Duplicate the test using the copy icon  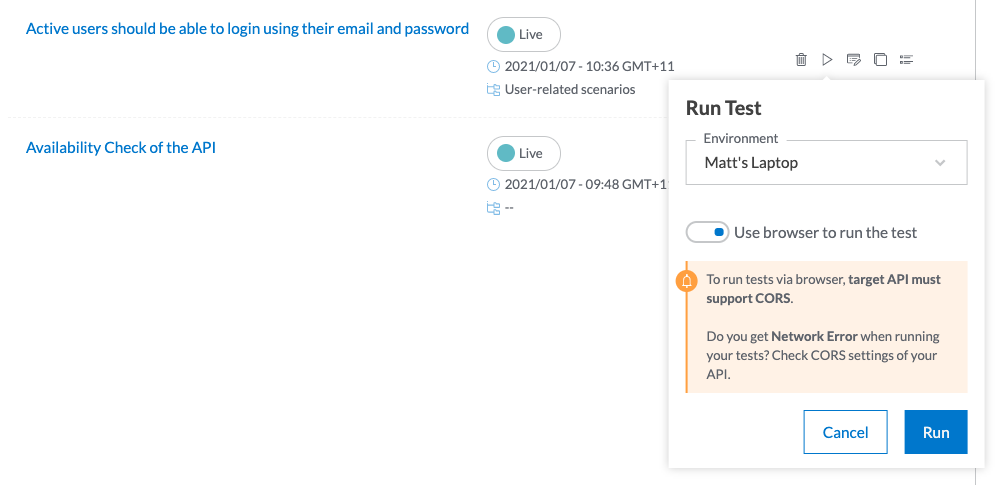[x=880, y=60]
